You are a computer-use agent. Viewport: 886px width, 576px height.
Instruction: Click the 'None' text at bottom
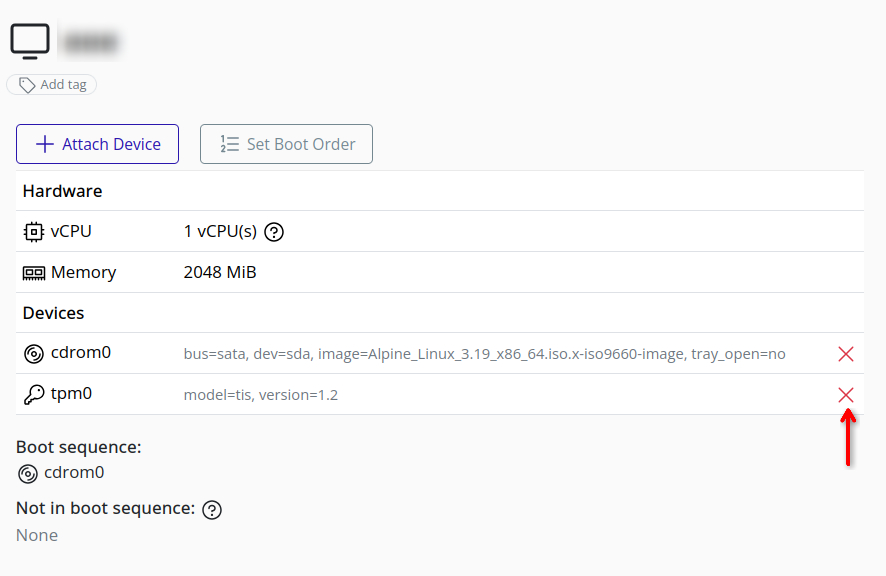37,535
